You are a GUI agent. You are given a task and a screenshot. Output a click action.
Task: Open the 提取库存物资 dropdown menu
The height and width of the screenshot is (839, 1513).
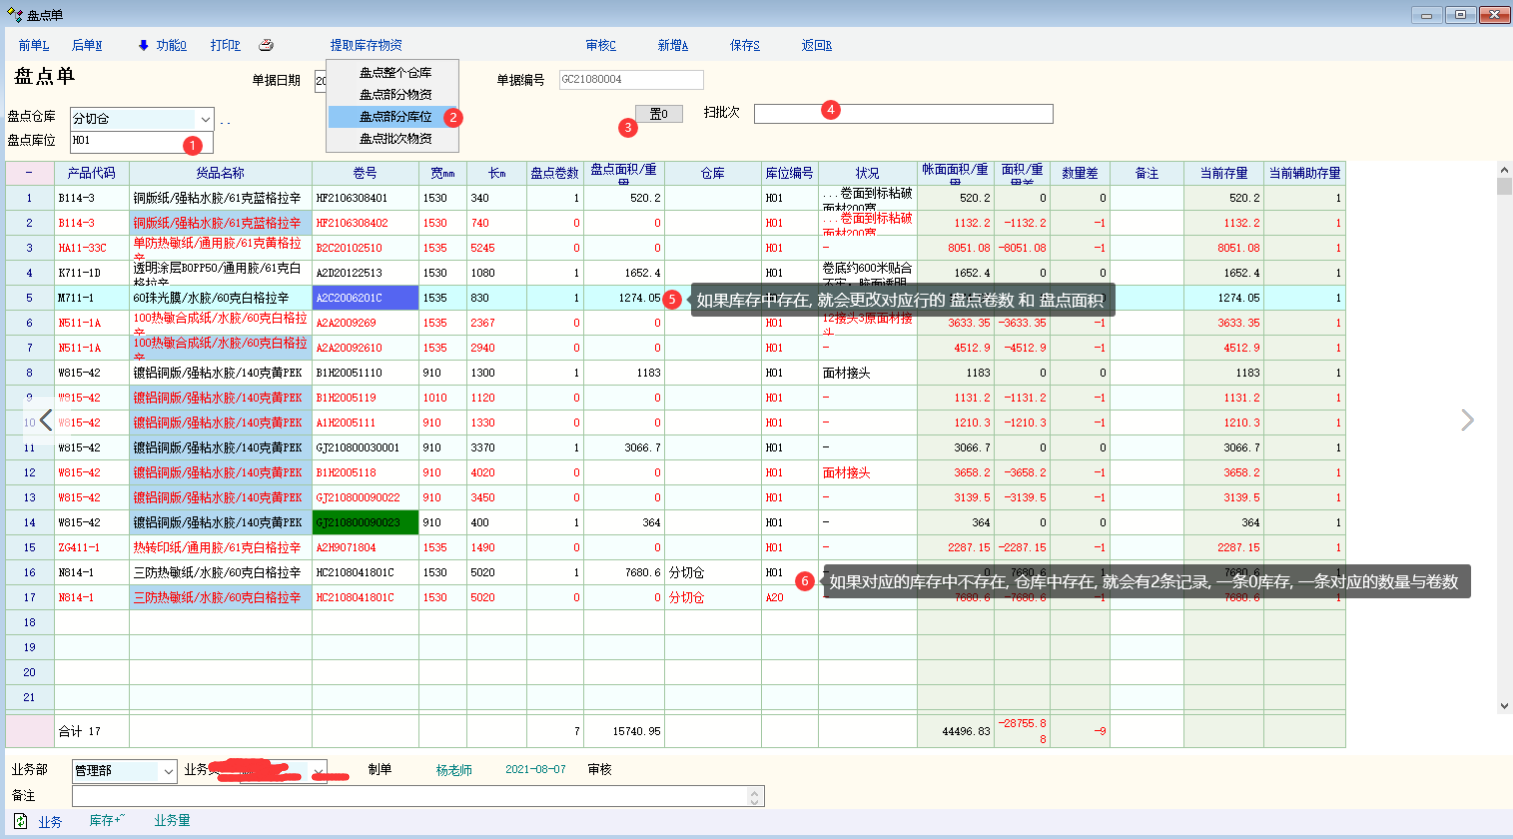coord(366,45)
